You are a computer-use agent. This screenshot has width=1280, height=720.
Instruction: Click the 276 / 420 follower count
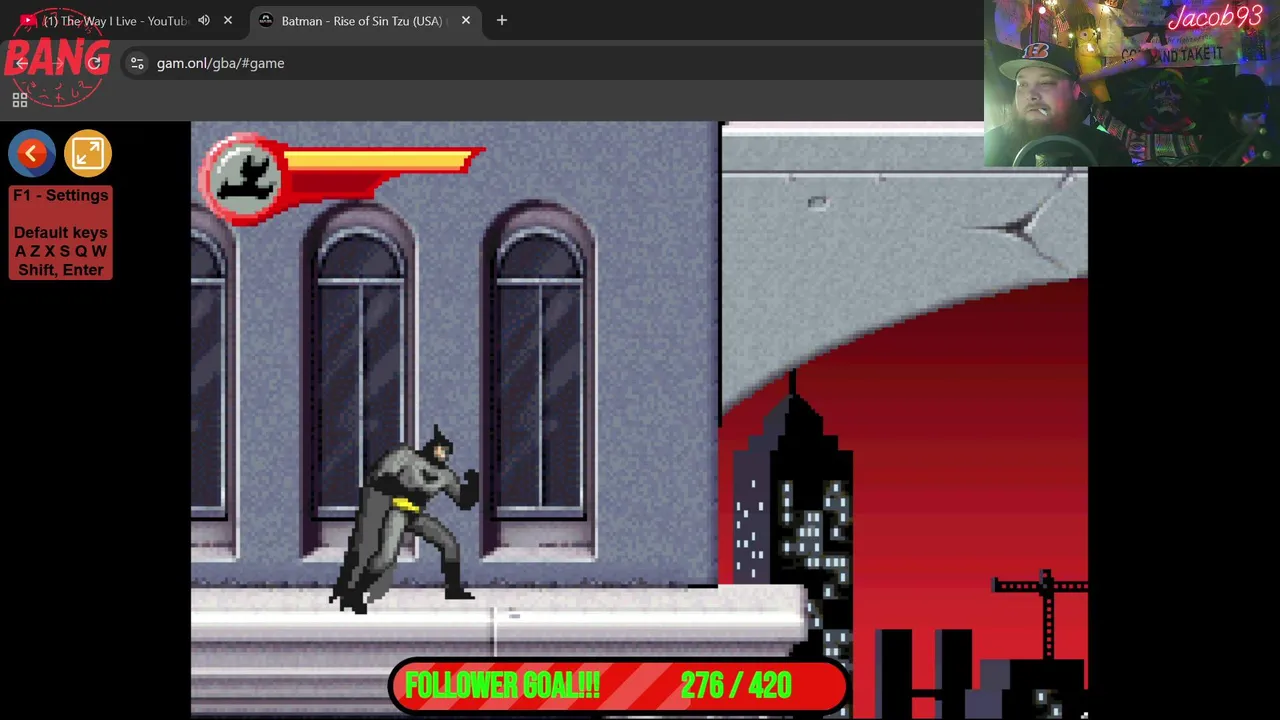(736, 686)
